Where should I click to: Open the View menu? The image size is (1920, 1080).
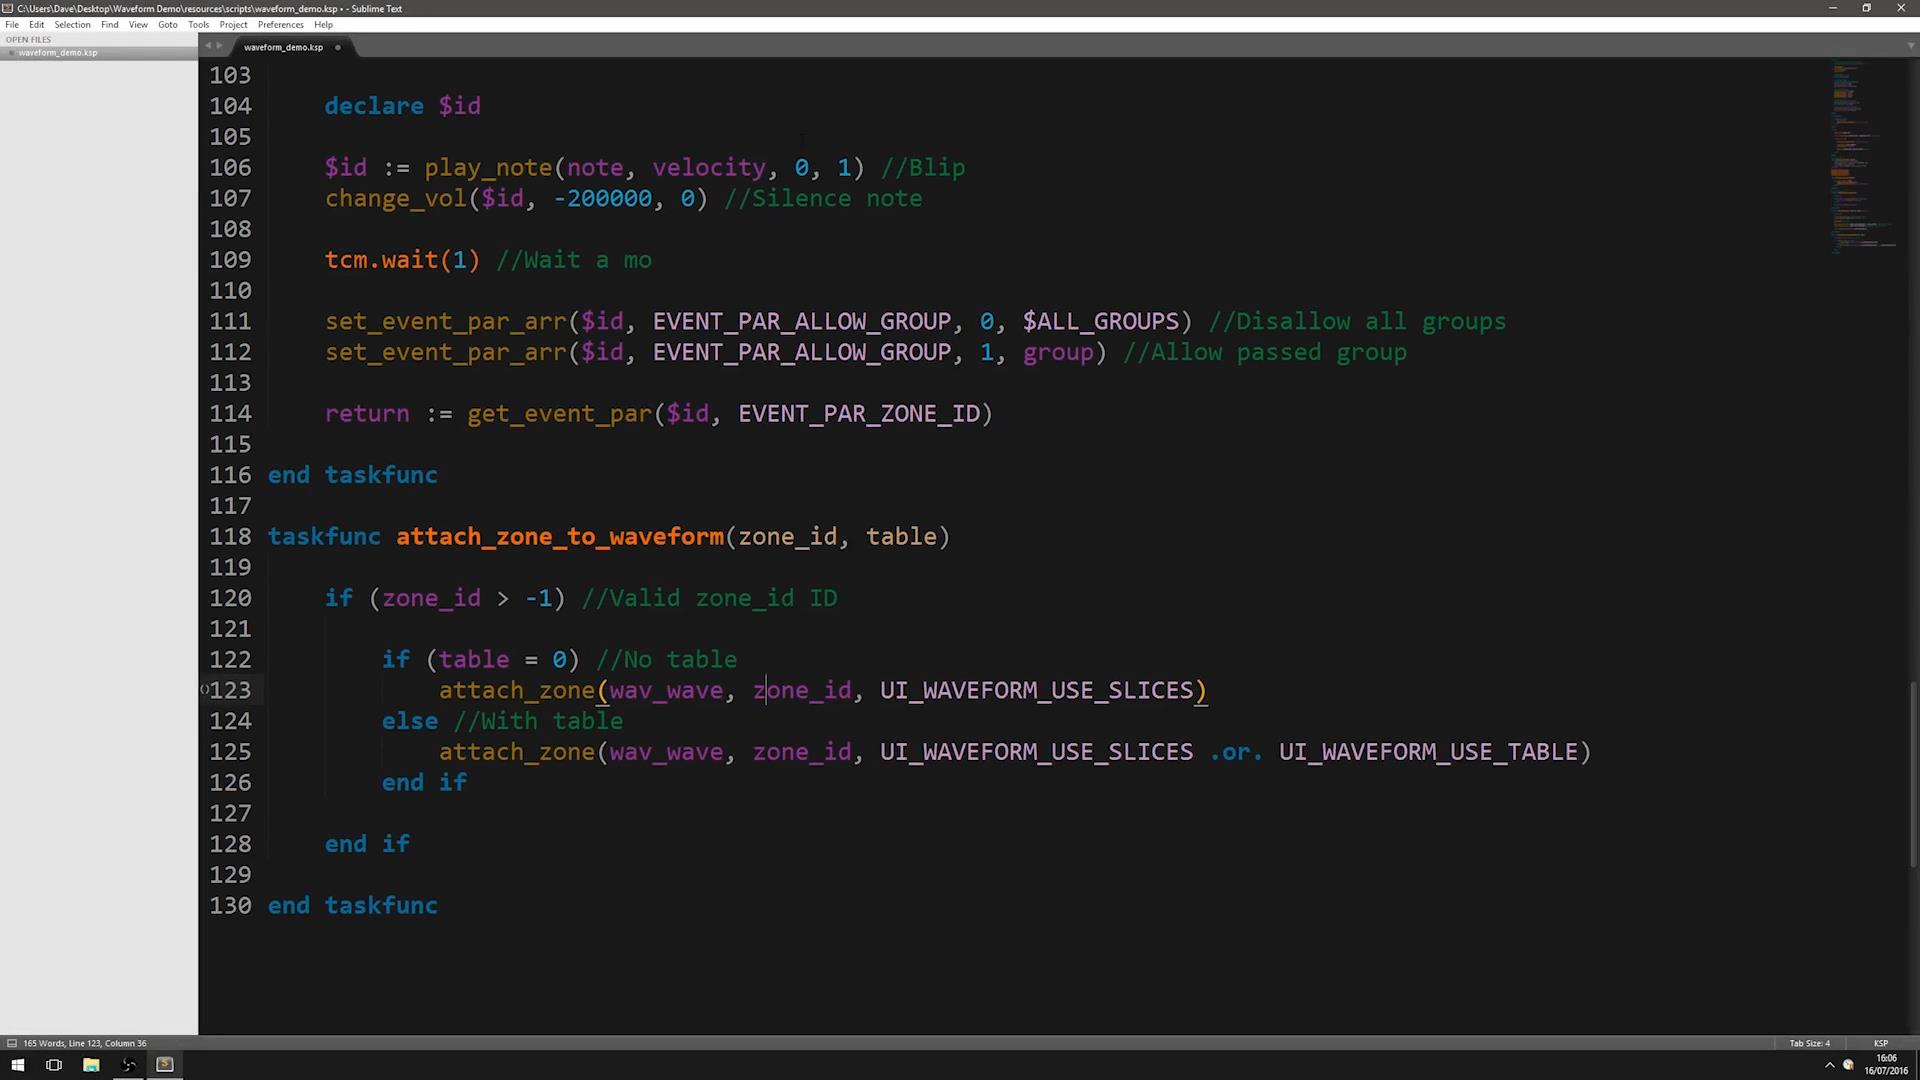(138, 24)
